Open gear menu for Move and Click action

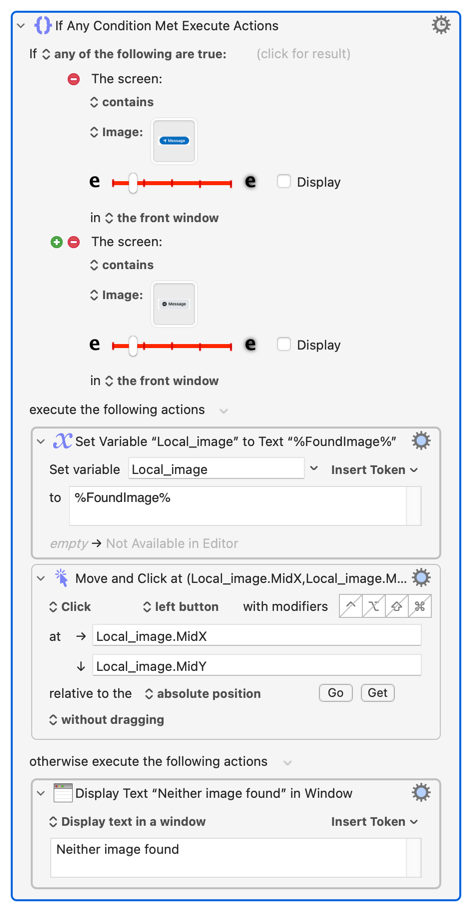coord(421,578)
